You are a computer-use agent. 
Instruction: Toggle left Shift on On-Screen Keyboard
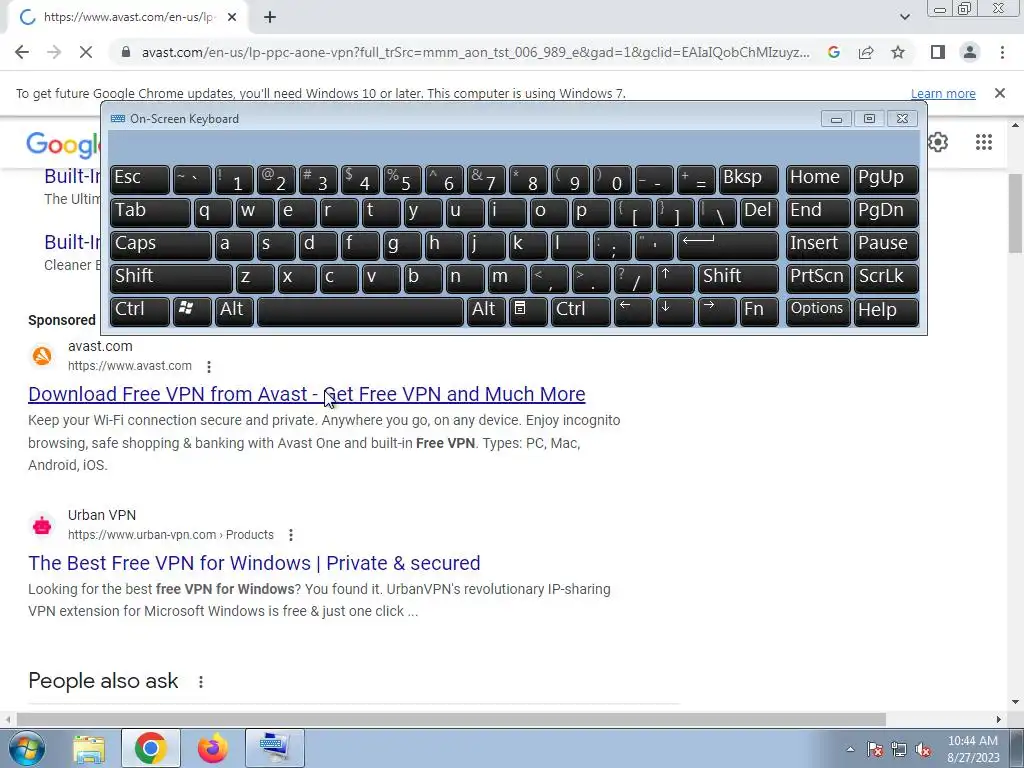171,278
